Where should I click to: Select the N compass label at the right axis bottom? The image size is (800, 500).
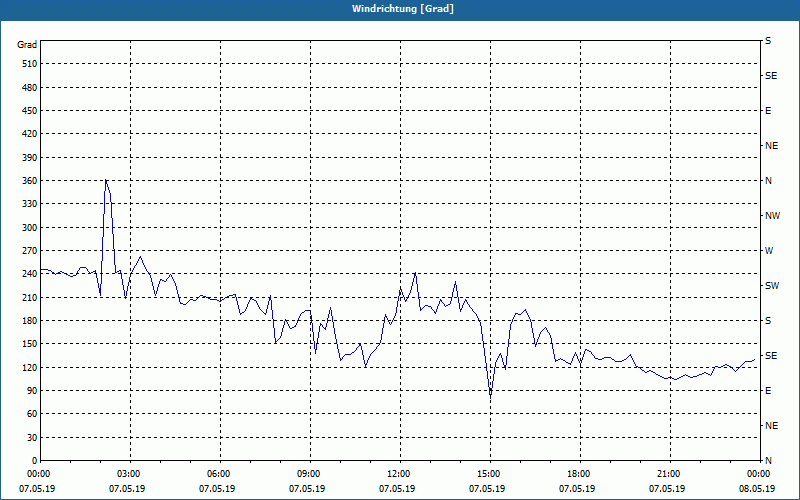pos(768,461)
